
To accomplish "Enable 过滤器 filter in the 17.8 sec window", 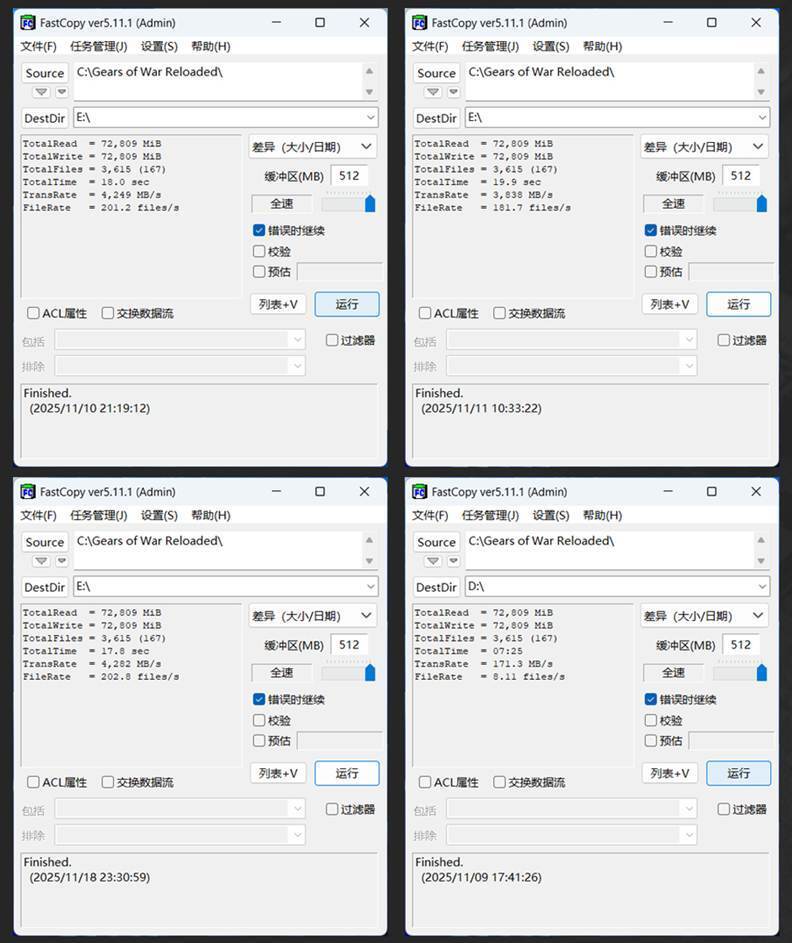I will click(332, 809).
